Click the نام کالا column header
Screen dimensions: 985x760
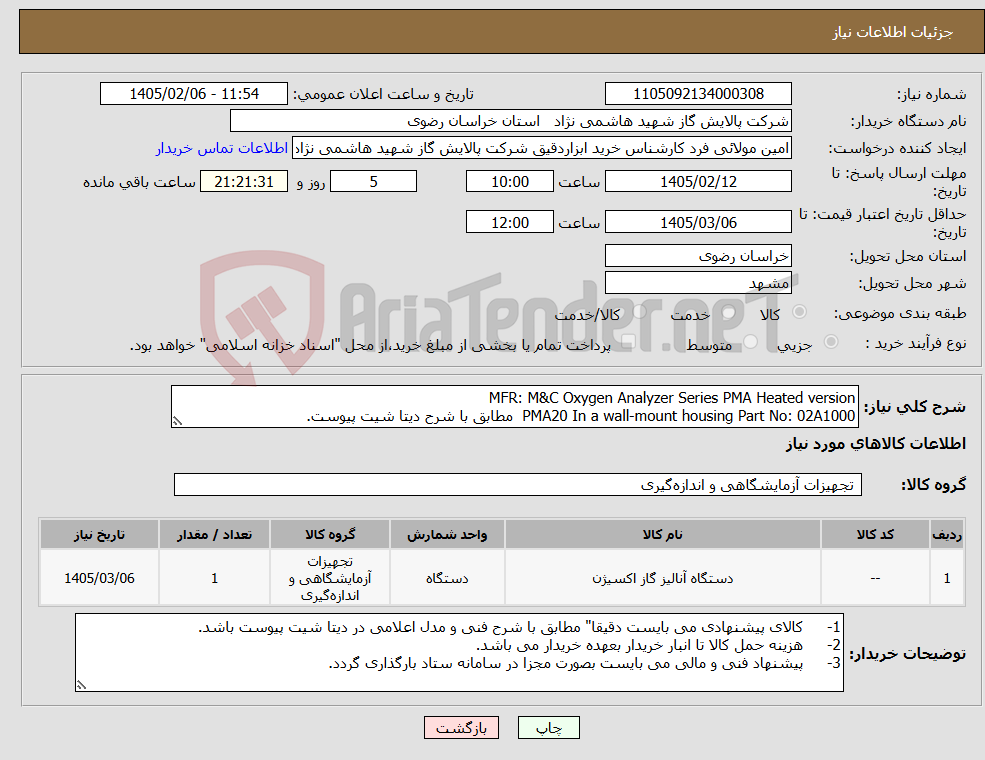click(x=662, y=535)
